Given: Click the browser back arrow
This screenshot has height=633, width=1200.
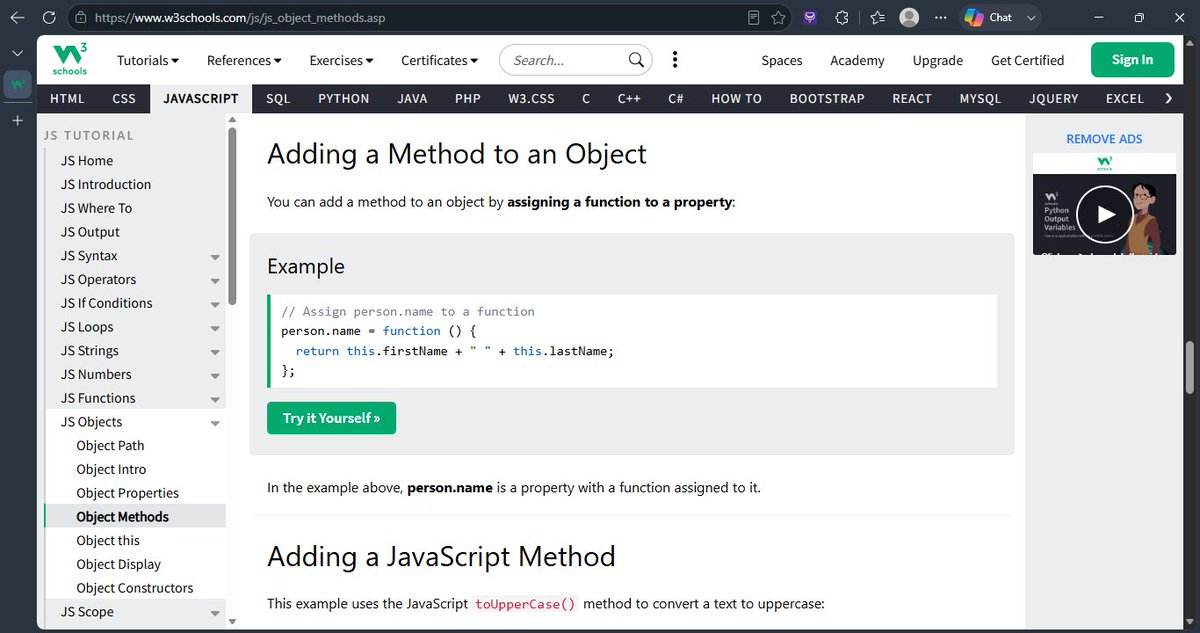Looking at the screenshot, I should coord(18,17).
